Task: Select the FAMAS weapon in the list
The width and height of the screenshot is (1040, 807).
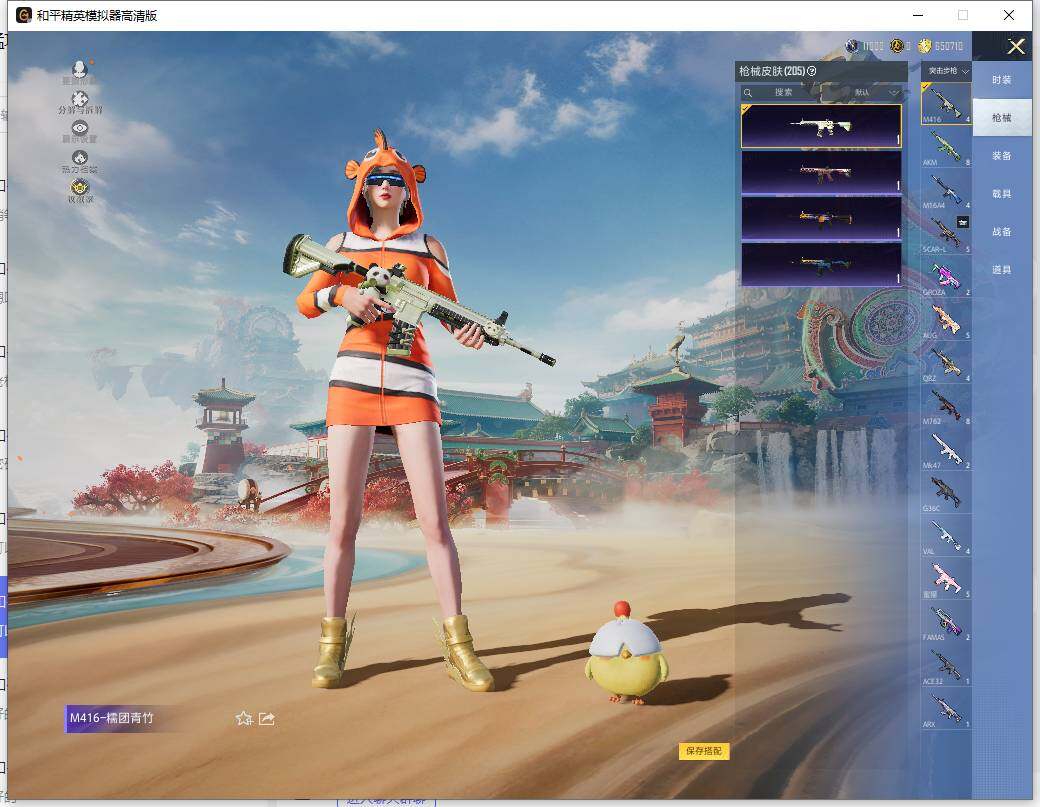Action: coord(946,621)
